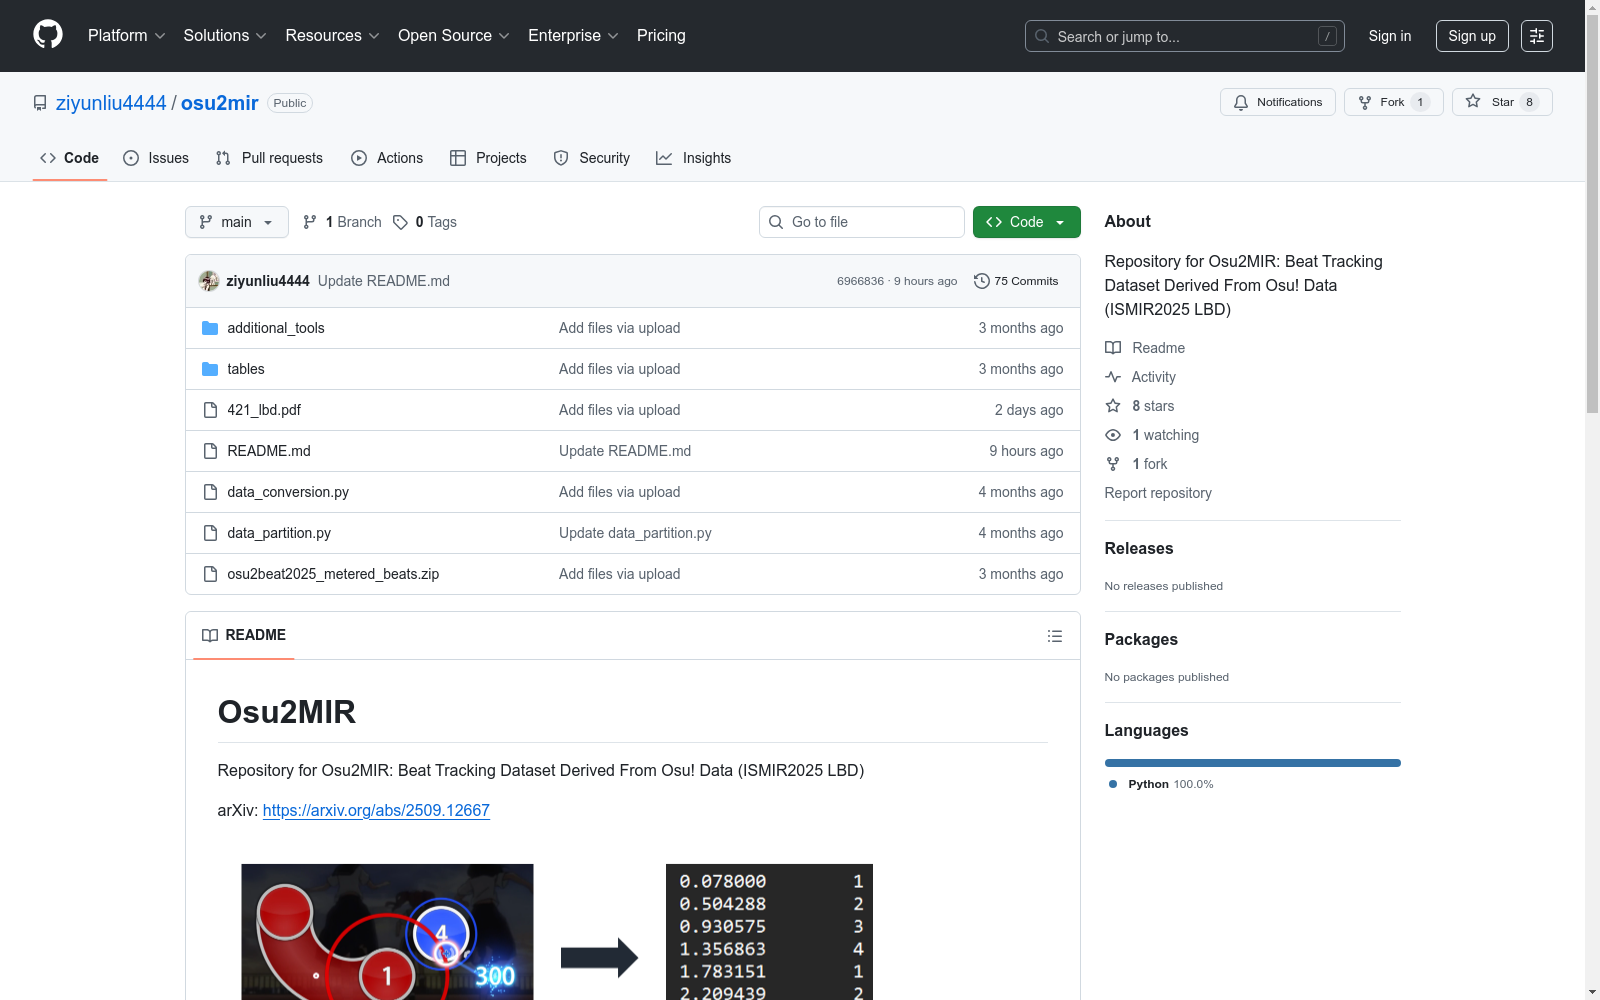View the 0 Tags list
Image resolution: width=1600 pixels, height=1000 pixels.
(x=425, y=222)
